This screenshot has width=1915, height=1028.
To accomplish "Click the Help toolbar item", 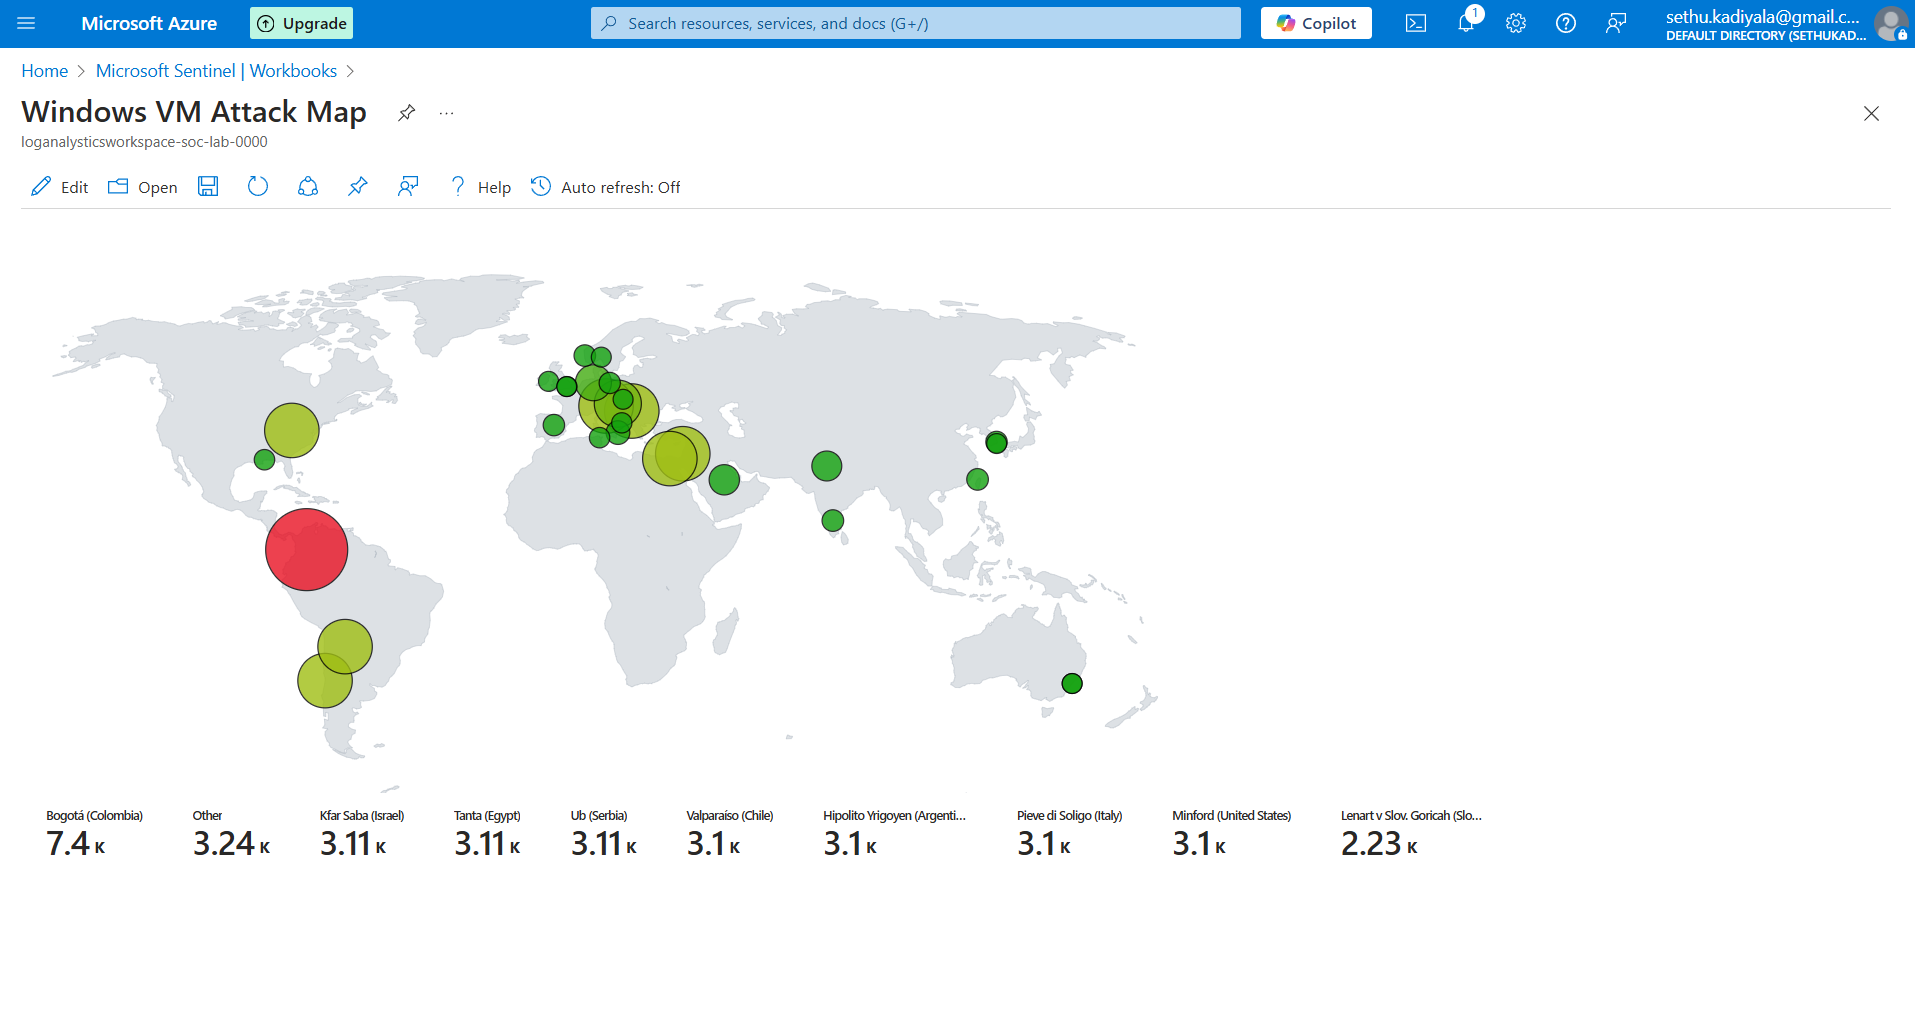I will [481, 187].
